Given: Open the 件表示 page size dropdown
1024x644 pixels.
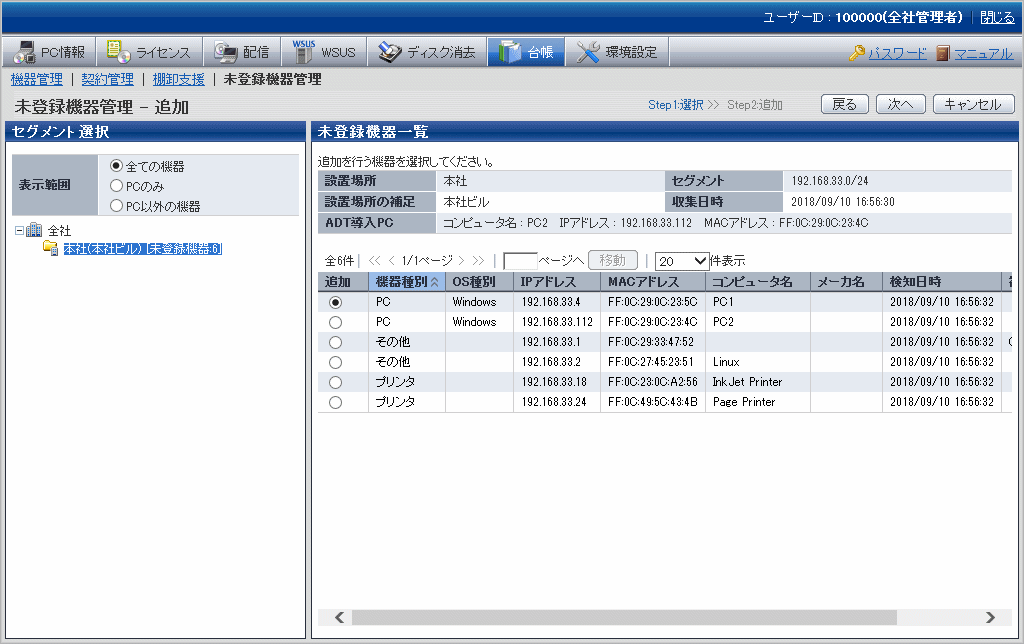Looking at the screenshot, I should pos(682,260).
